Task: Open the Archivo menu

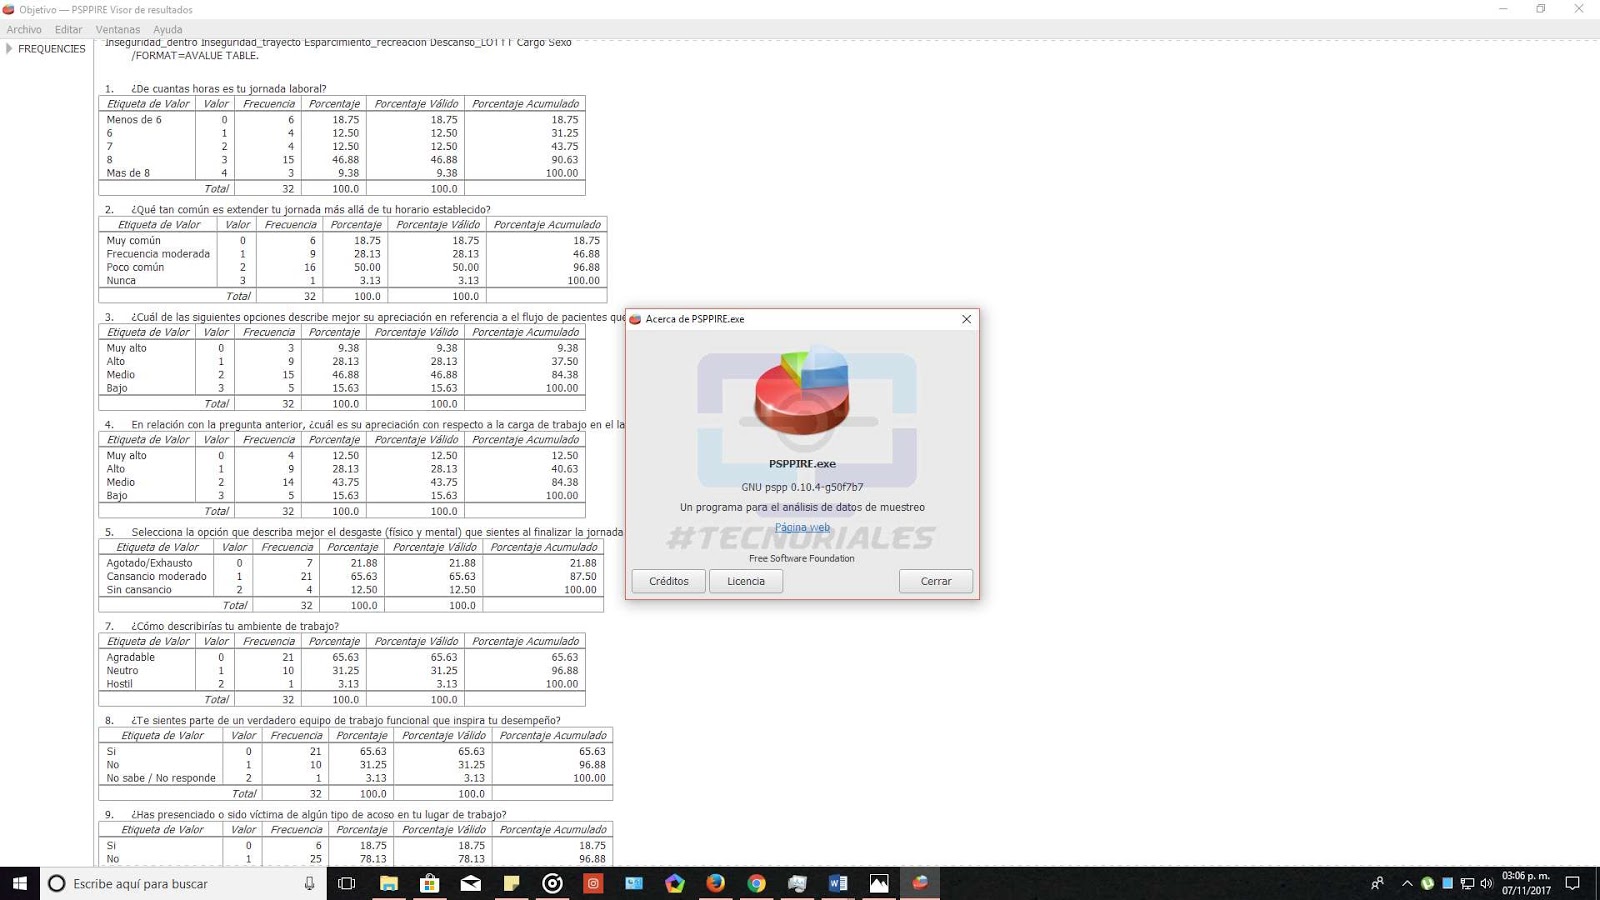Action: (x=23, y=29)
